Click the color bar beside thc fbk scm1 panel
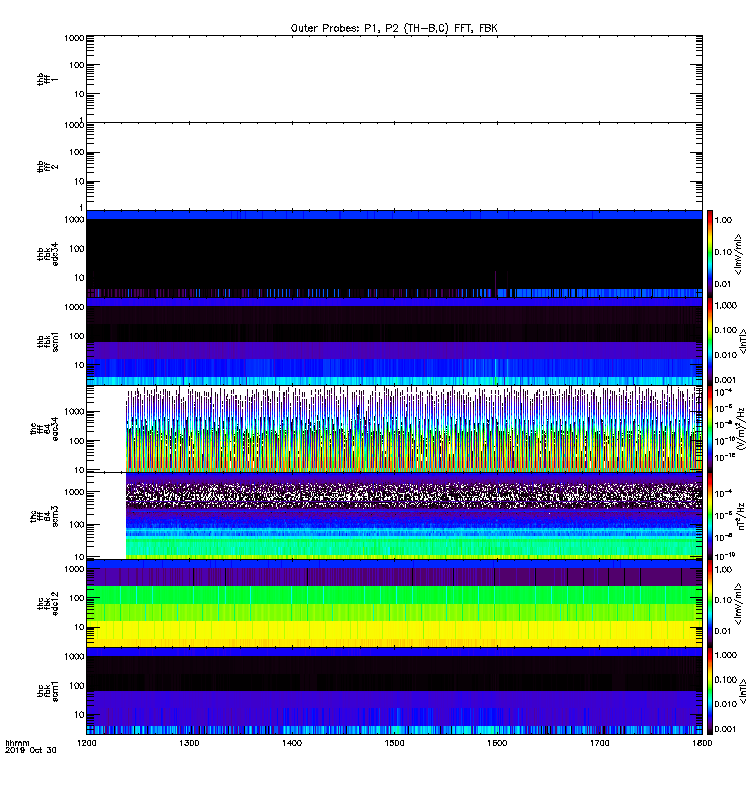750x800 pixels. pyautogui.click(x=710, y=691)
